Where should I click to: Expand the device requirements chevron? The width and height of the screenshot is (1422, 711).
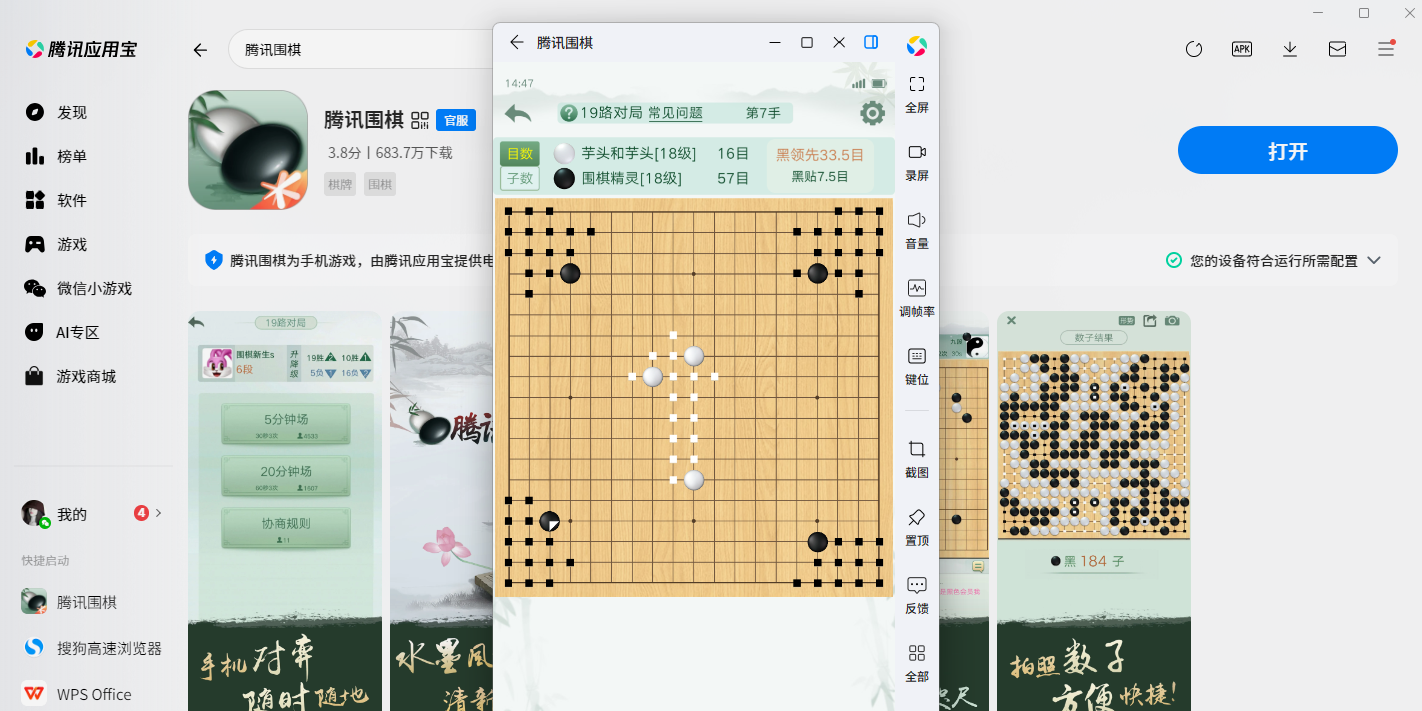pyautogui.click(x=1373, y=260)
